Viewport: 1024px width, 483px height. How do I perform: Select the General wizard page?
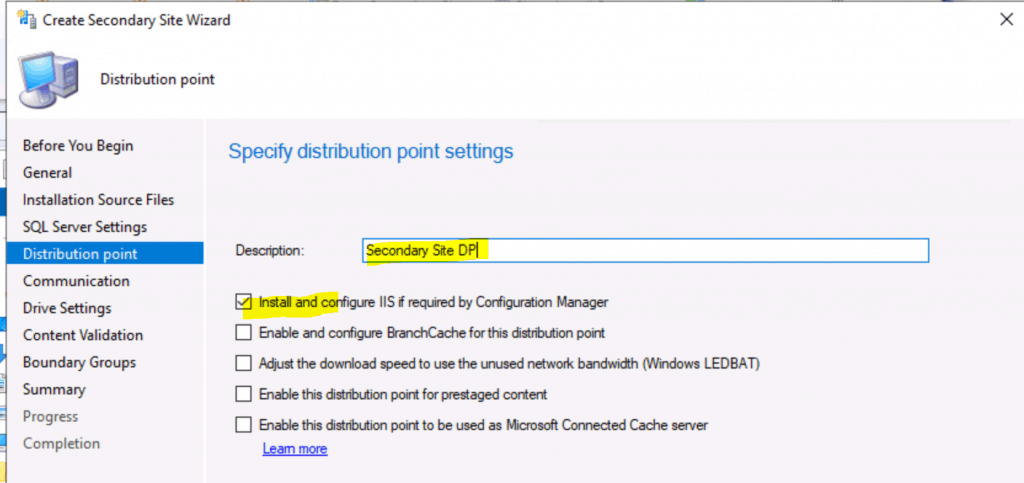48,173
